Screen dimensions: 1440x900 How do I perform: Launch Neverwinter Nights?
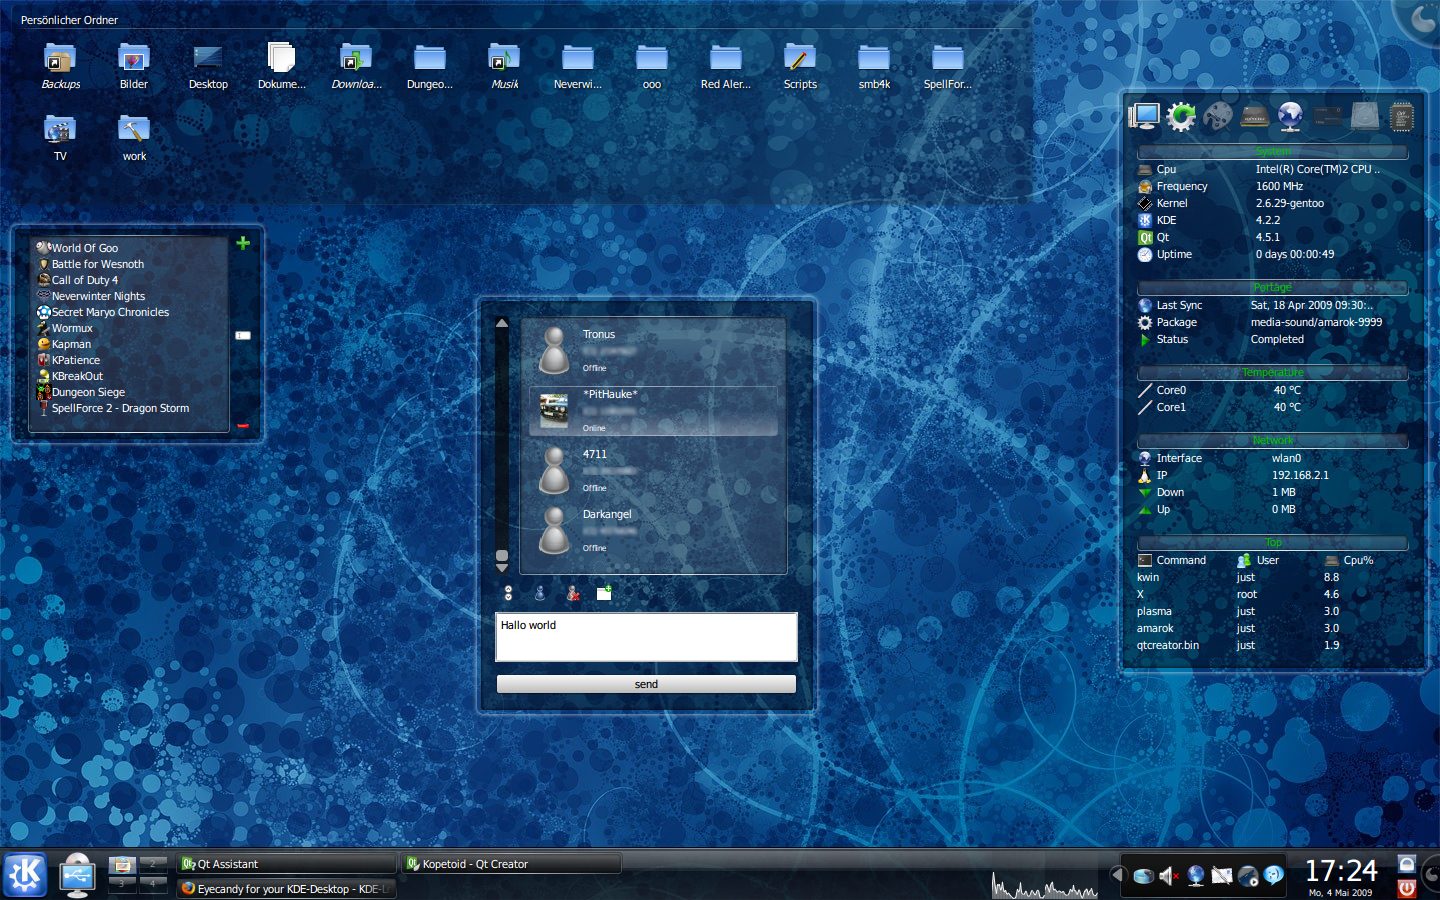point(91,296)
